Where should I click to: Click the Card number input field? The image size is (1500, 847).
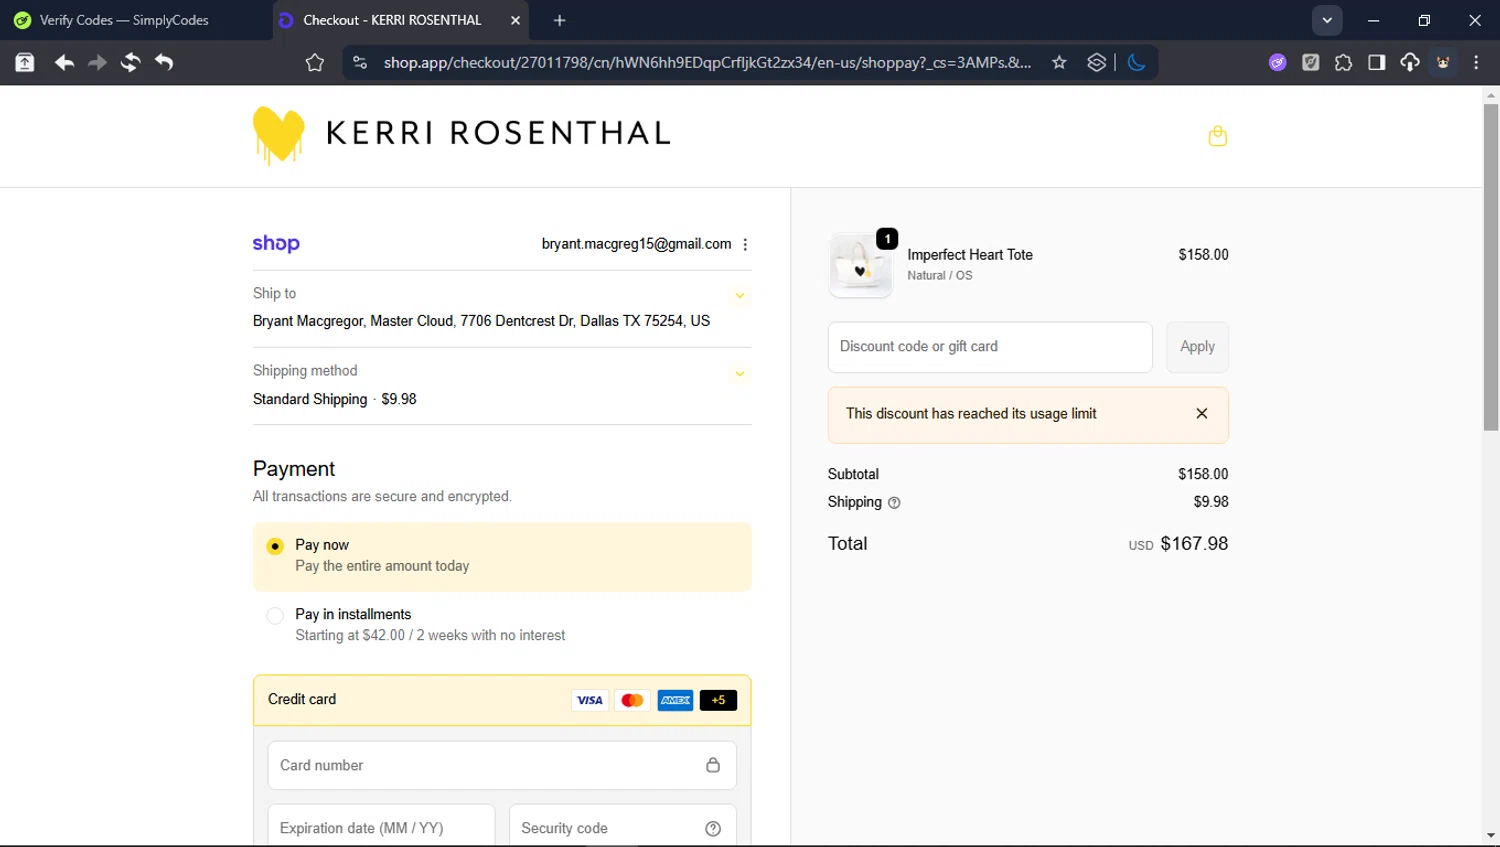[x=502, y=765]
